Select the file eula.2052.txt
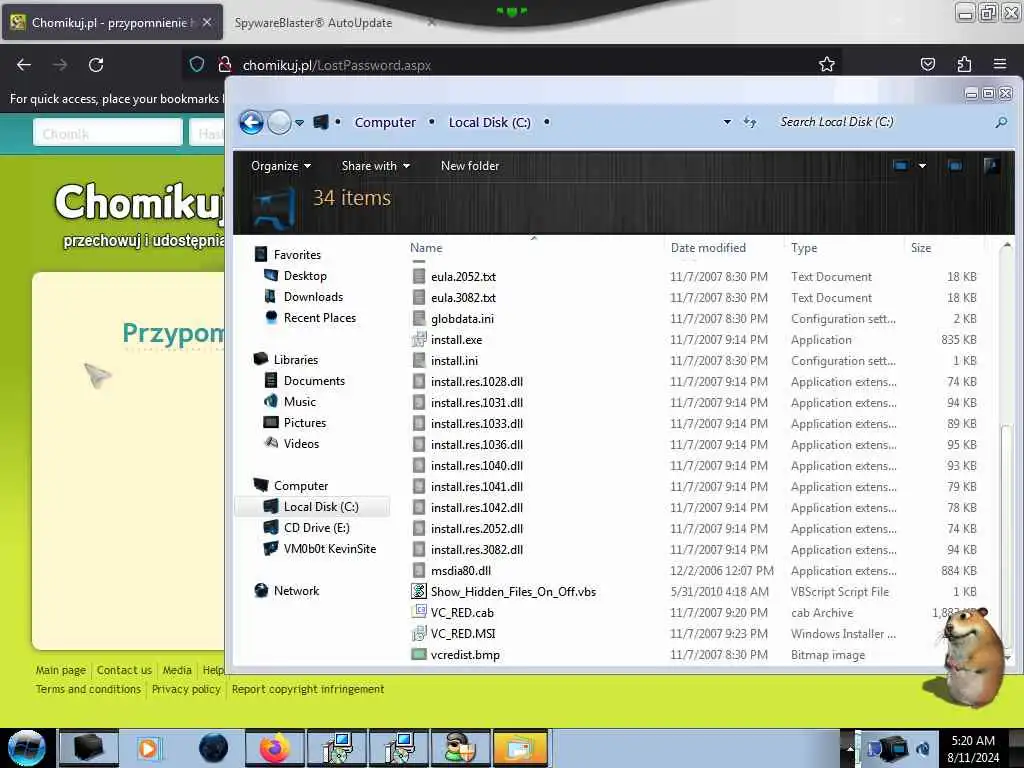Image resolution: width=1024 pixels, height=768 pixels. click(463, 276)
